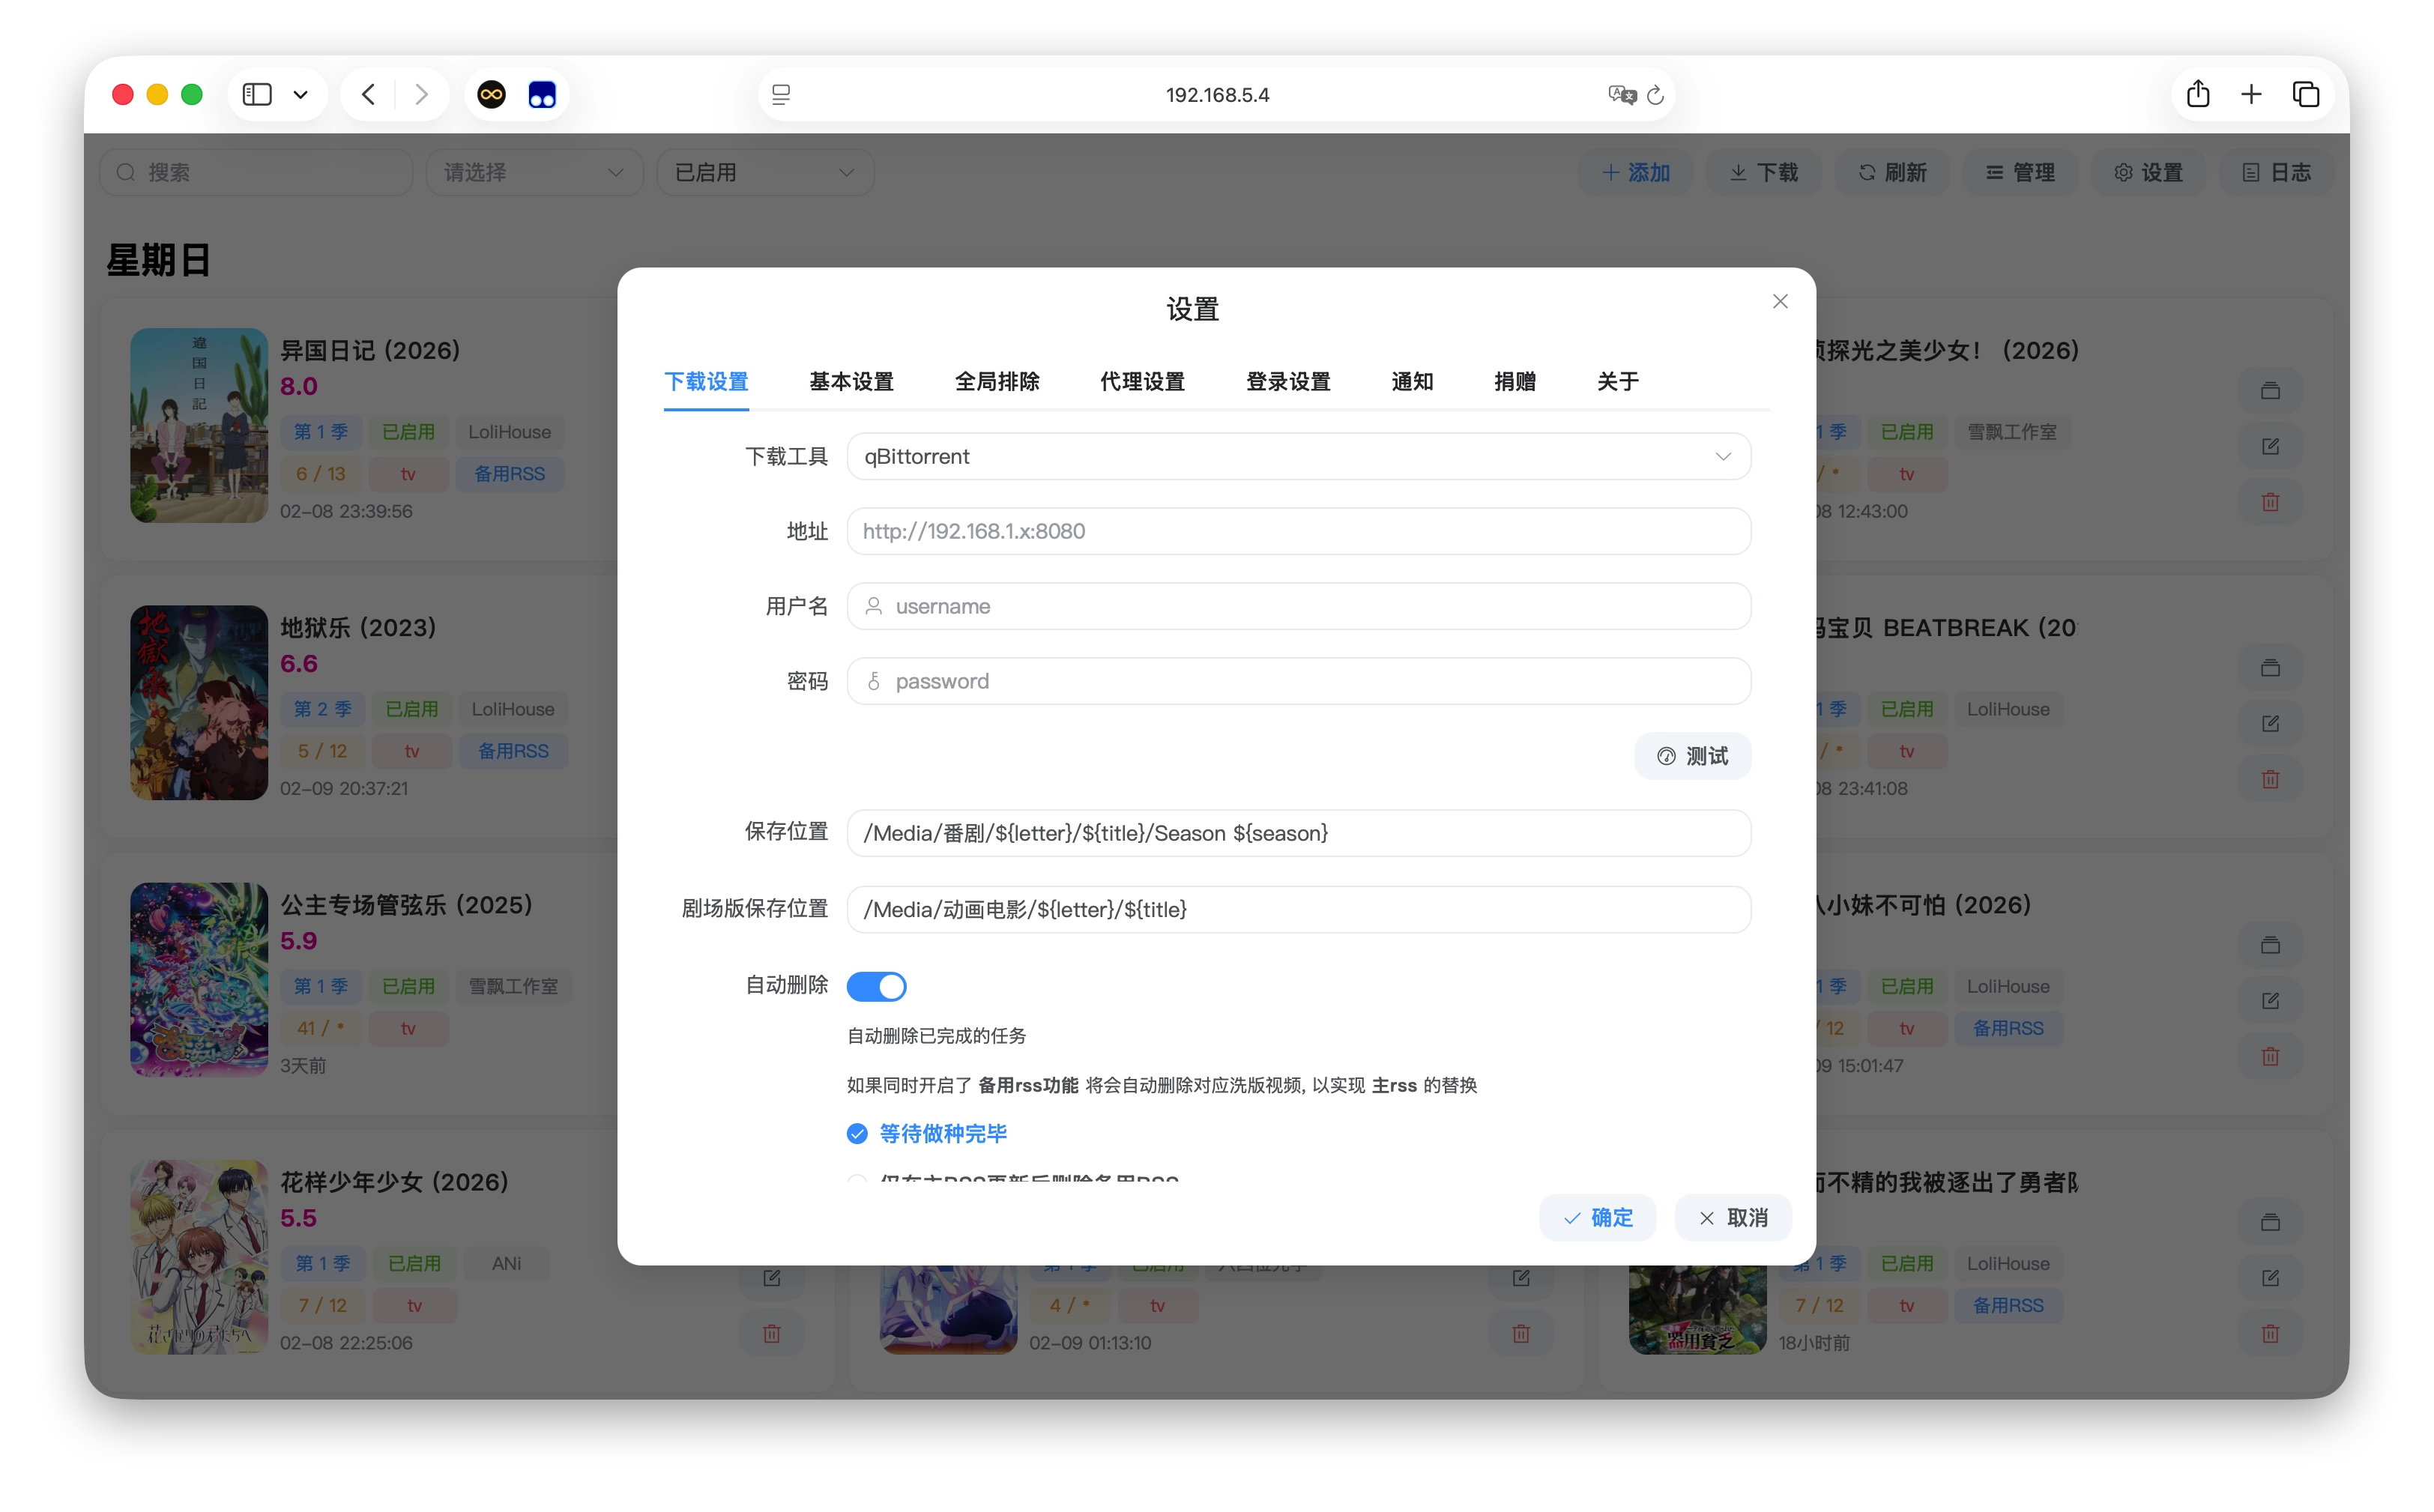
Task: Switch to the 基本设置 tab
Action: tap(851, 381)
